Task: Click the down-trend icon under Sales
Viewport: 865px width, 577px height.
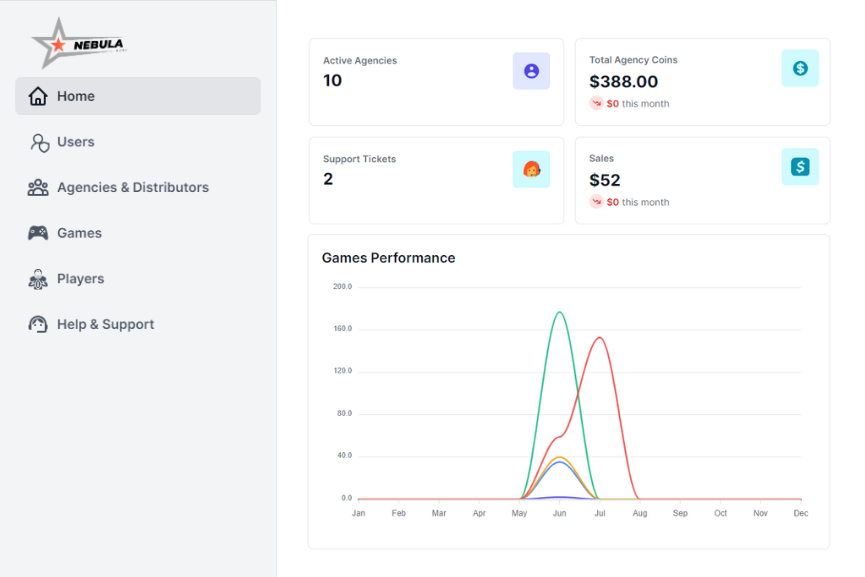Action: pyautogui.click(x=596, y=202)
